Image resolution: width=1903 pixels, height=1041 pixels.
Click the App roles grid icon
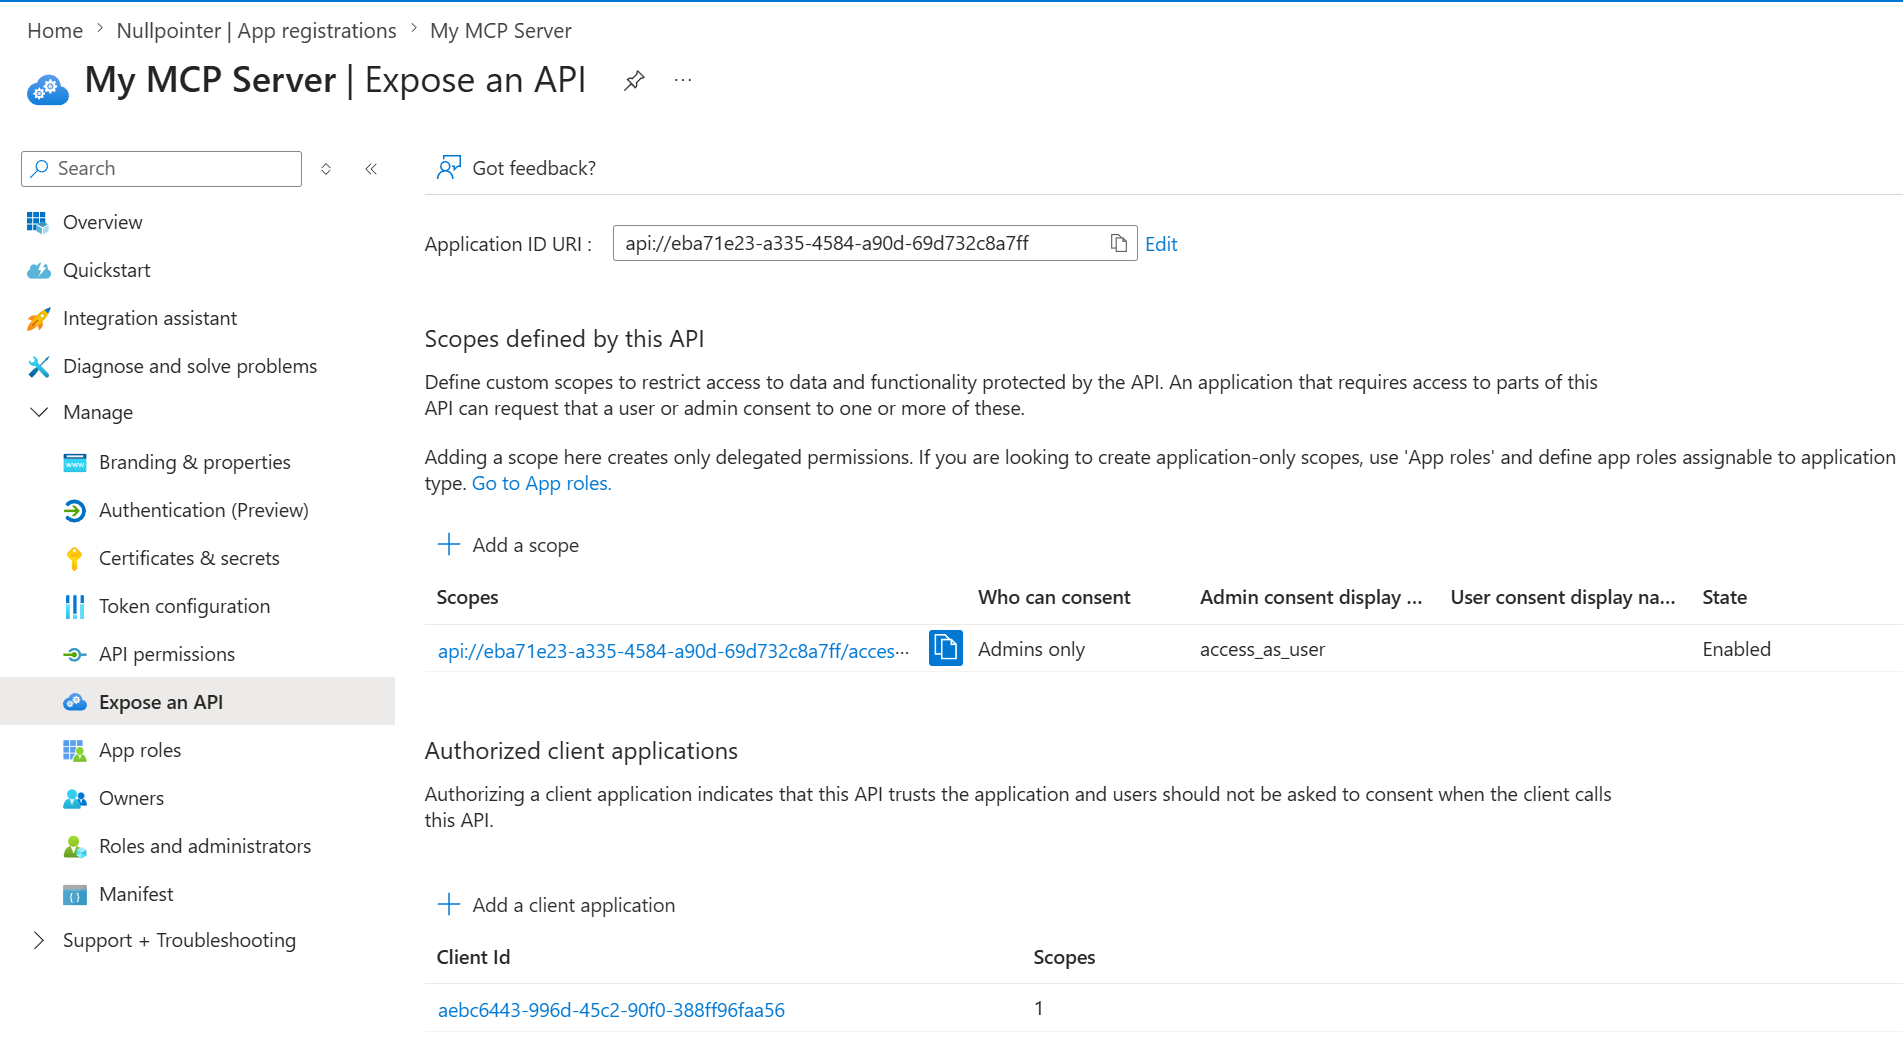coord(75,750)
